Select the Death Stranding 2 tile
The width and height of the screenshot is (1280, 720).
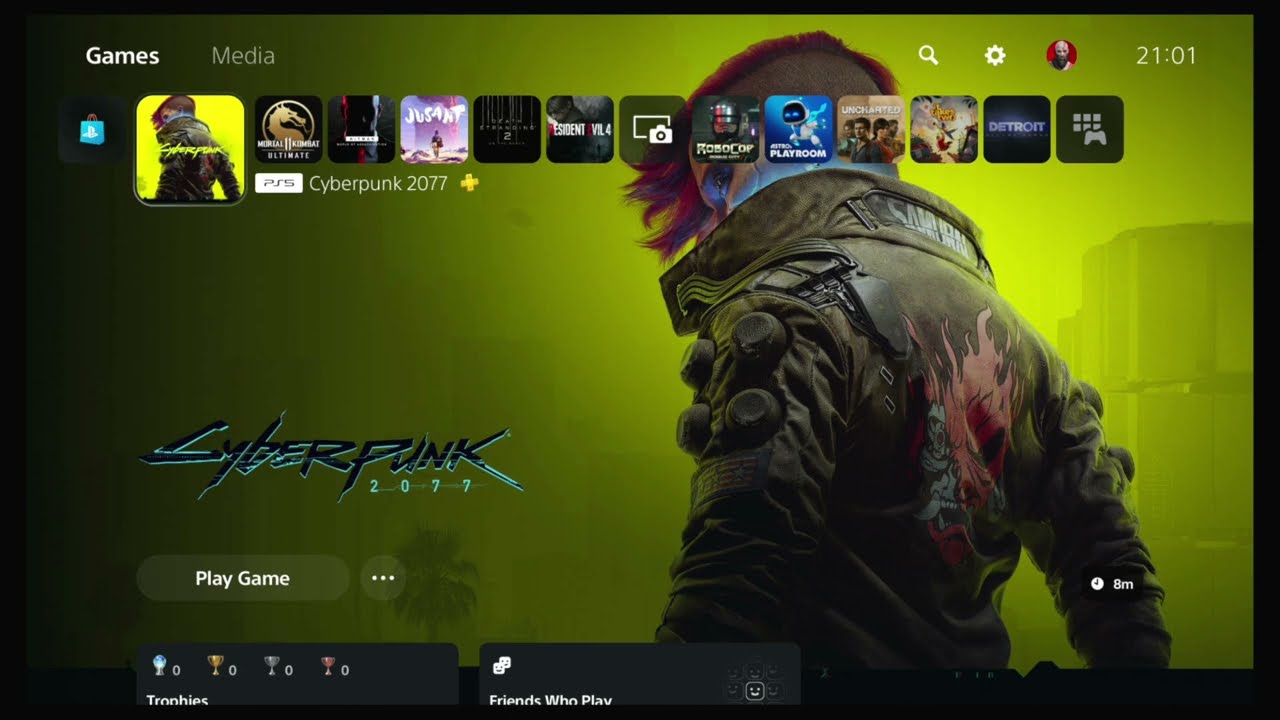point(507,129)
